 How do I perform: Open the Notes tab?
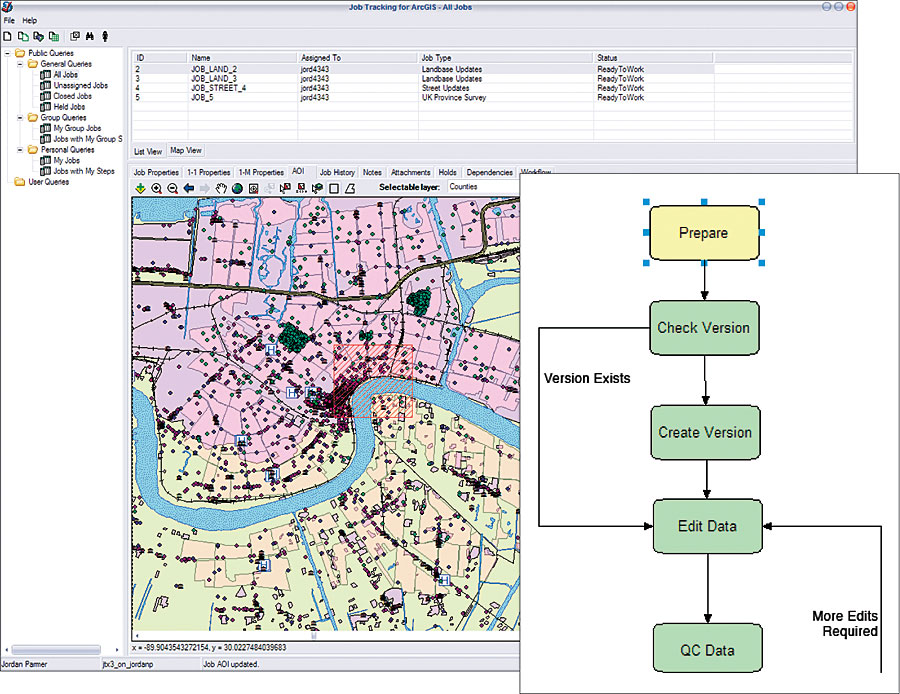(372, 172)
